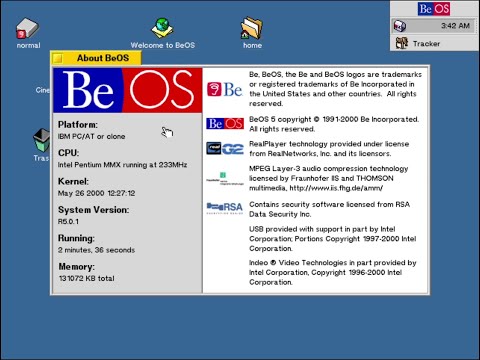The height and width of the screenshot is (360, 480).
Task: Click the Indeo Video Technologies notice
Action: [x=333, y=272]
